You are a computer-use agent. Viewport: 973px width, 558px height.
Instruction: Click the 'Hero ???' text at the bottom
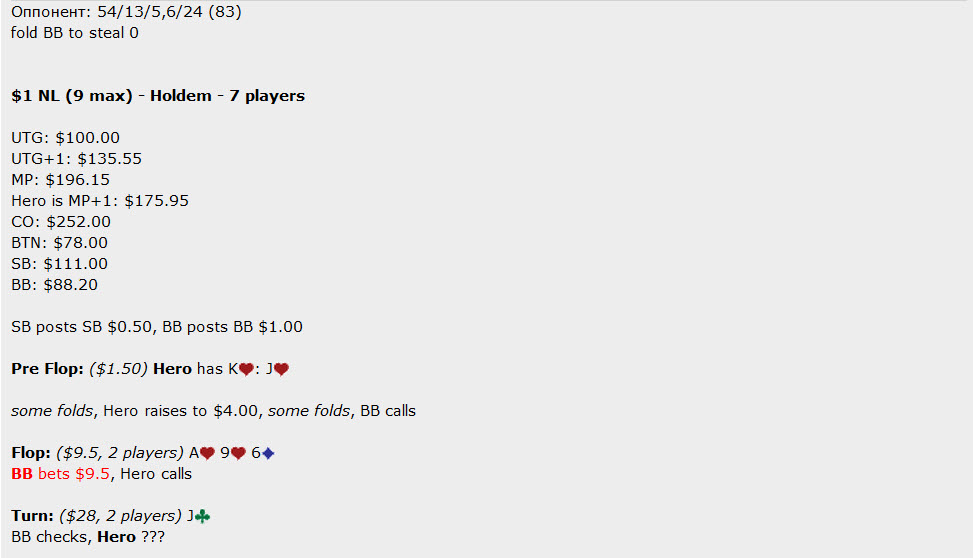[x=131, y=537]
